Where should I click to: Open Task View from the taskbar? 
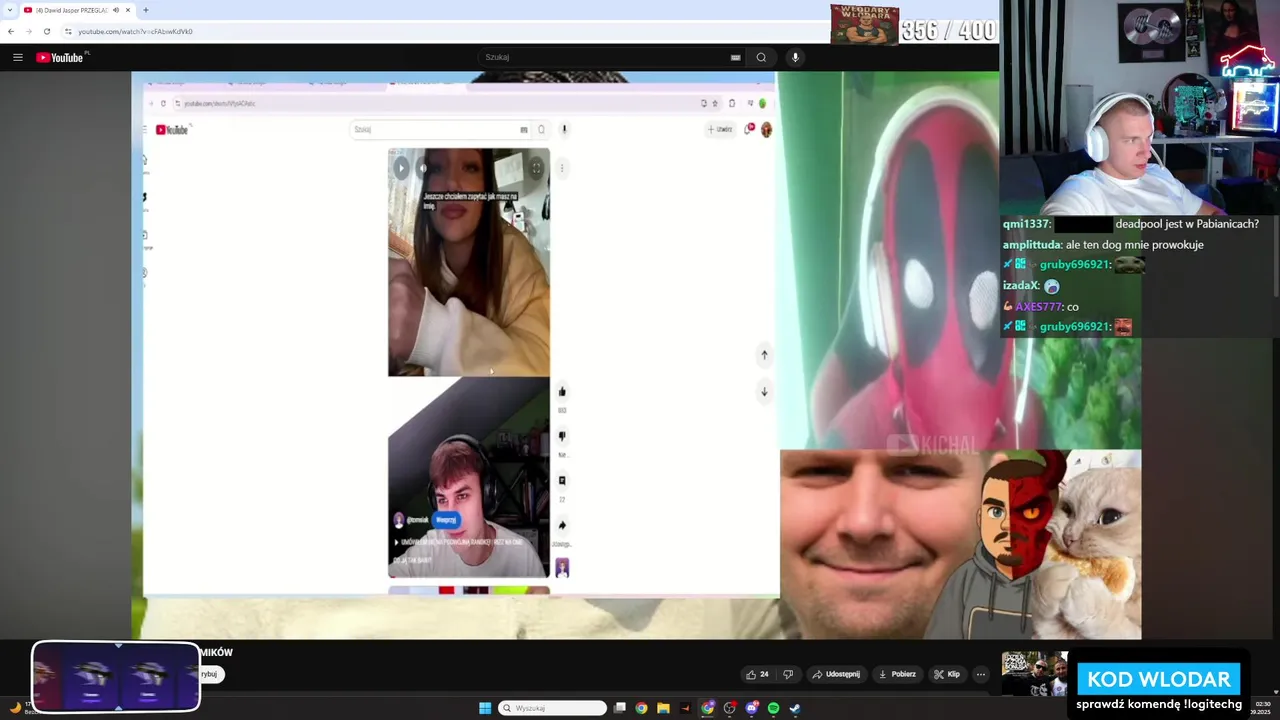pyautogui.click(x=620, y=708)
